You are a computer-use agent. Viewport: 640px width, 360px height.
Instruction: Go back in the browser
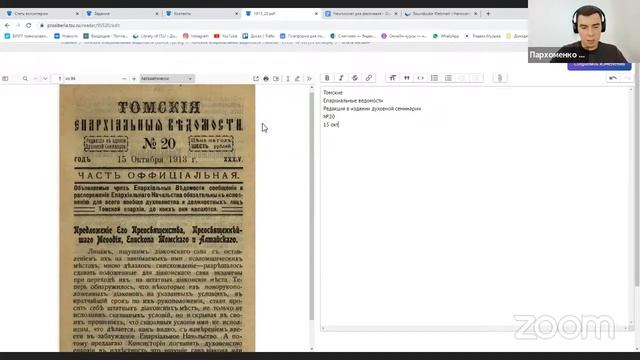point(7,25)
